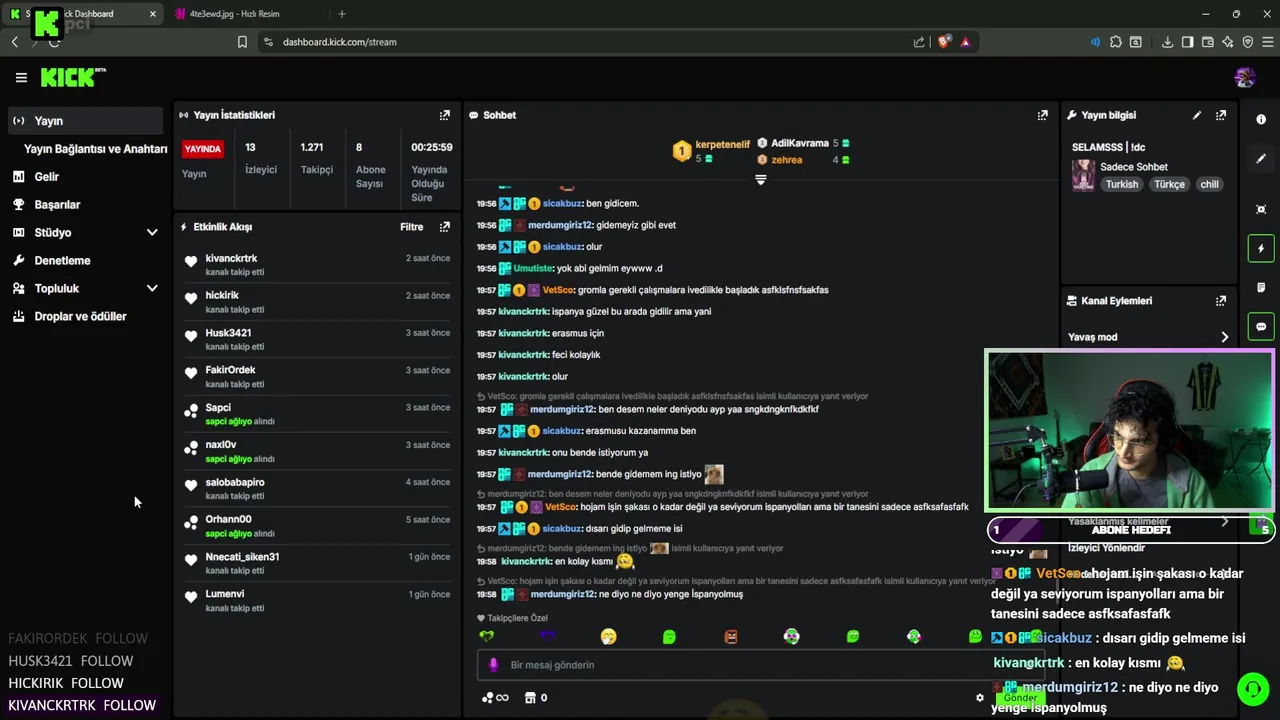Viewport: 1280px width, 720px height.
Task: Open Husk3421 in the activity feed
Action: point(228,333)
